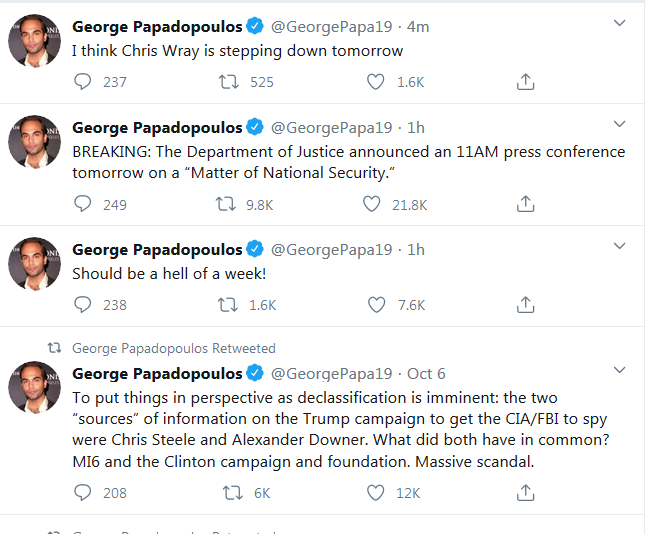The image size is (645, 534).
Task: Like the BREAKING Department of Justice tweet
Action: [x=371, y=204]
